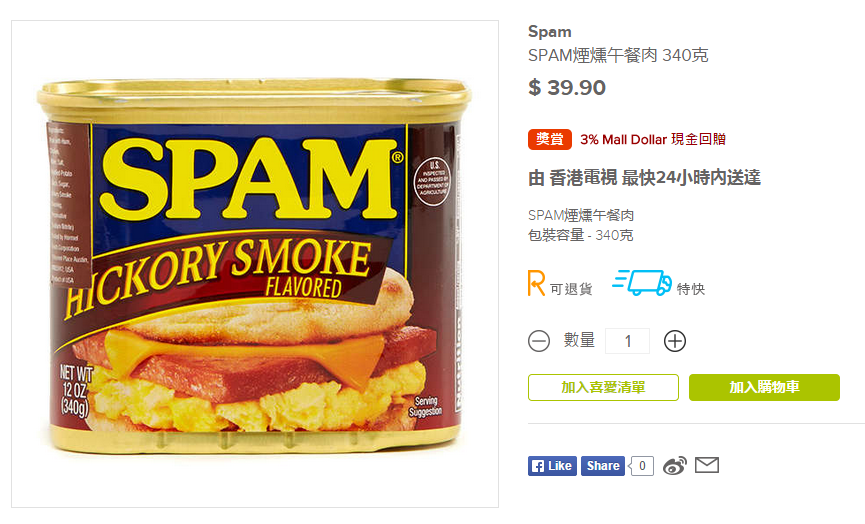Viewport: 865px width, 524px height.
Task: Open the 3% Mall Dollar cashback link
Action: pos(653,140)
